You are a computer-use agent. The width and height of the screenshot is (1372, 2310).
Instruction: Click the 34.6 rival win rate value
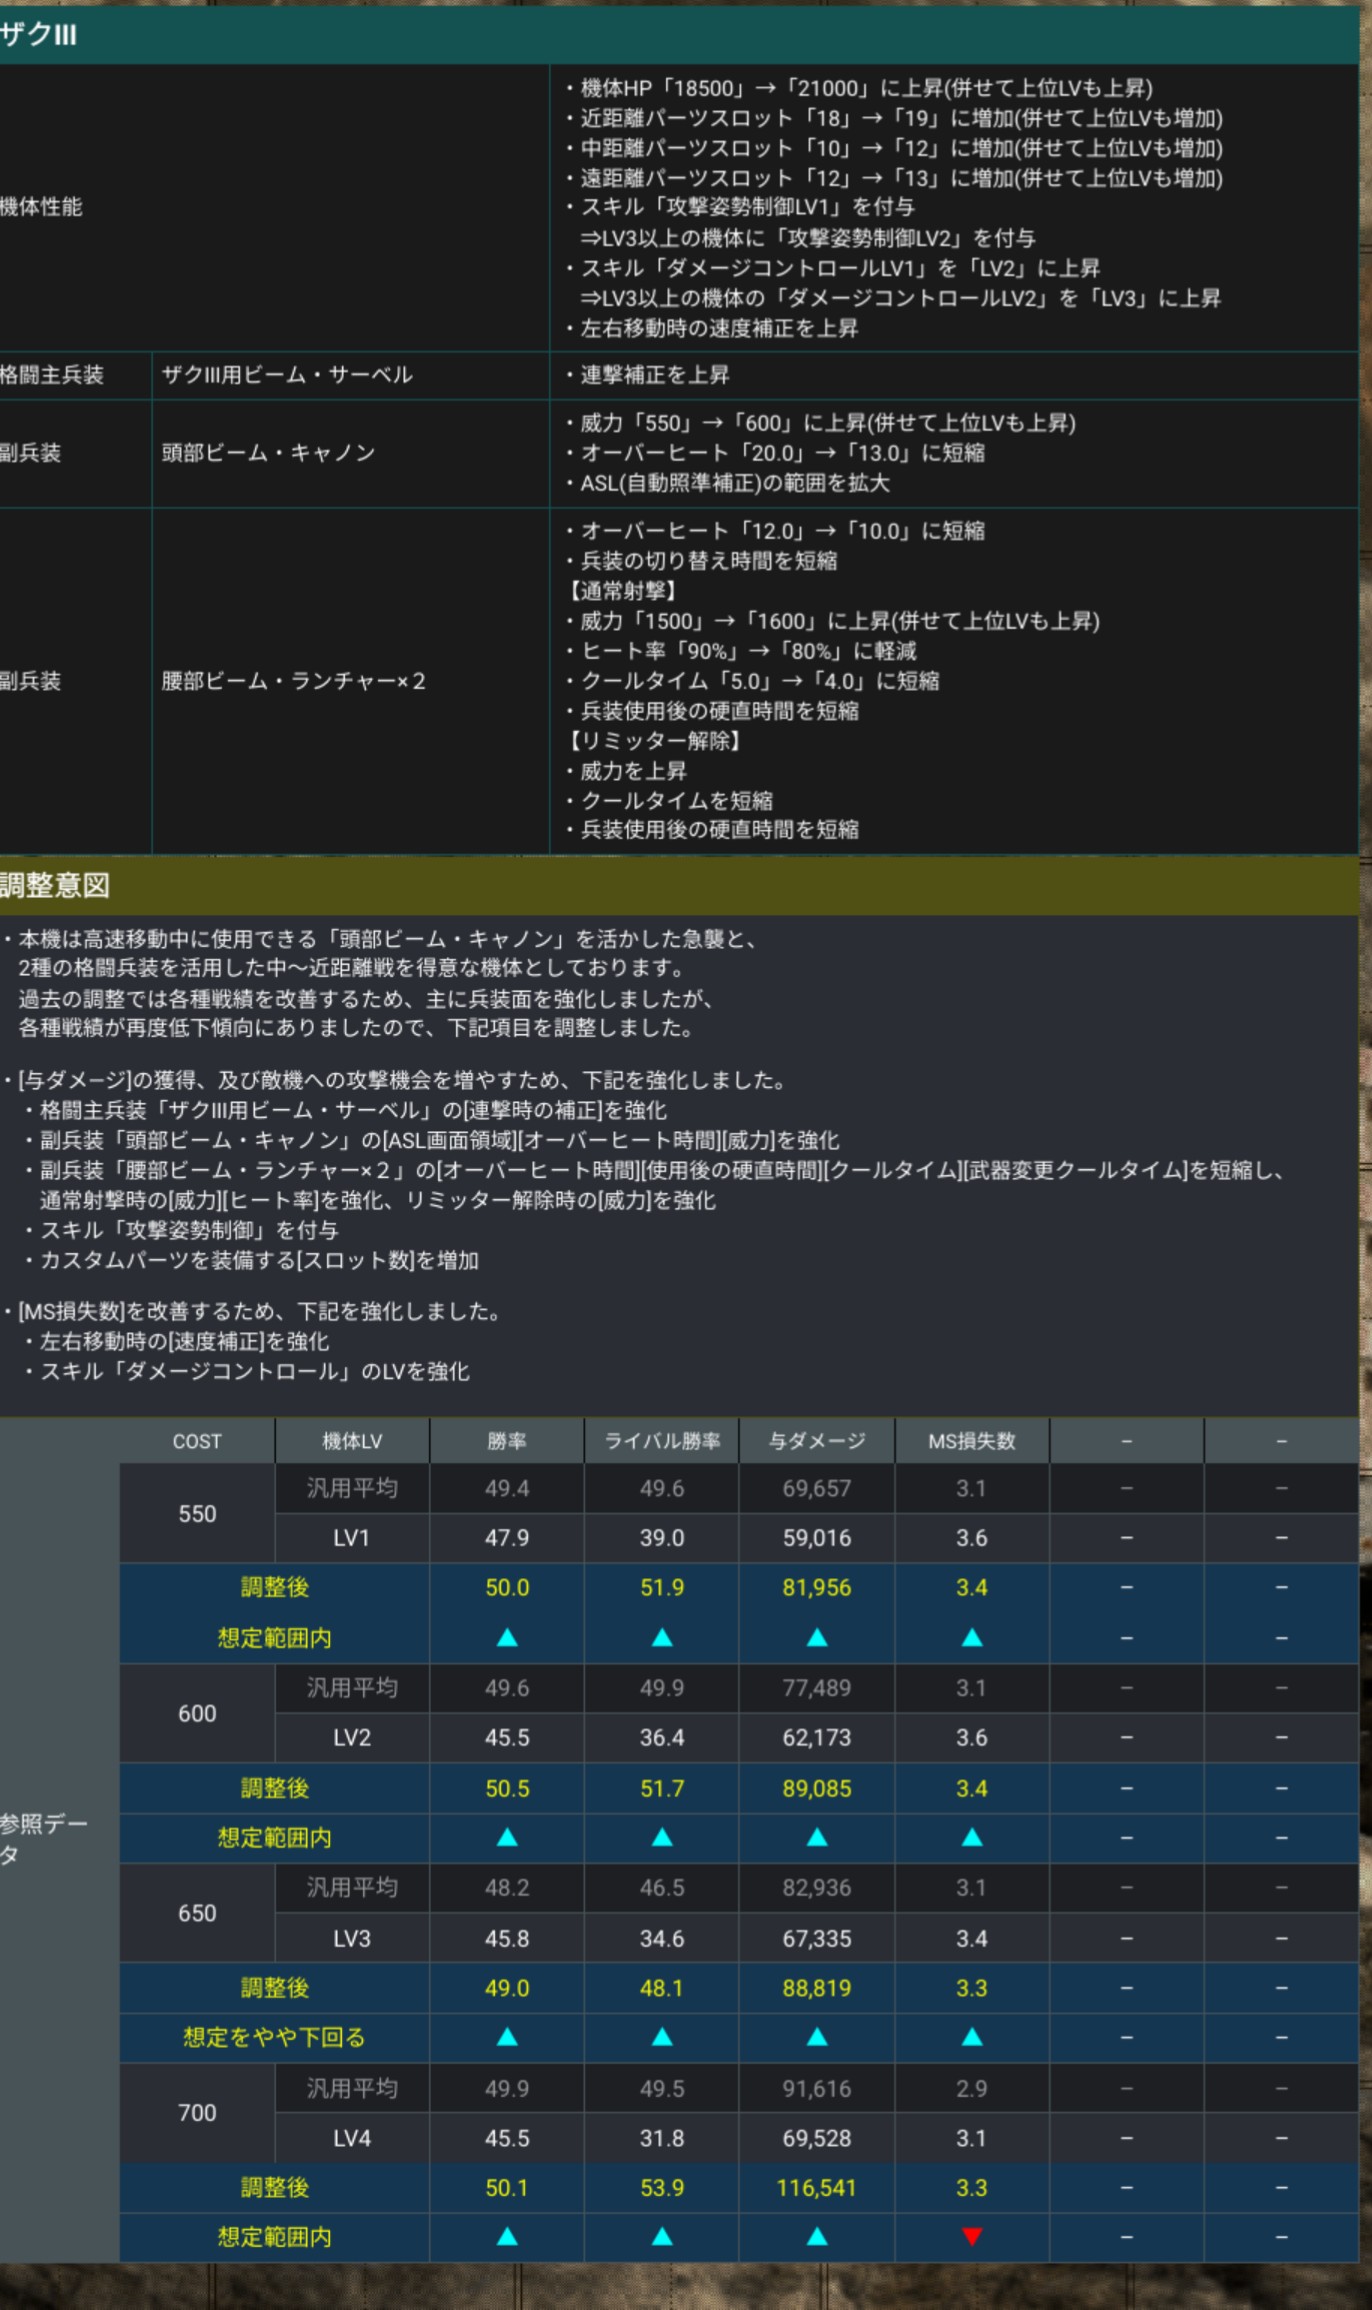click(x=662, y=1938)
